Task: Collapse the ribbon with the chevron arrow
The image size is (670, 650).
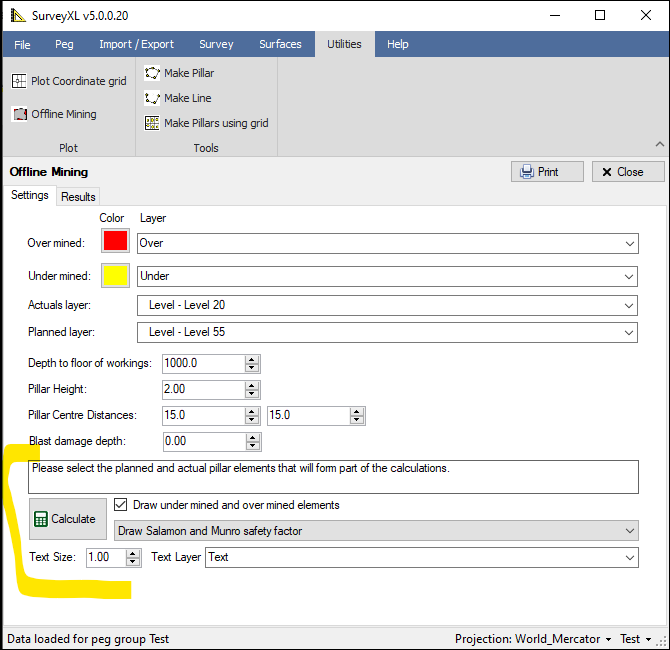Action: point(659,145)
